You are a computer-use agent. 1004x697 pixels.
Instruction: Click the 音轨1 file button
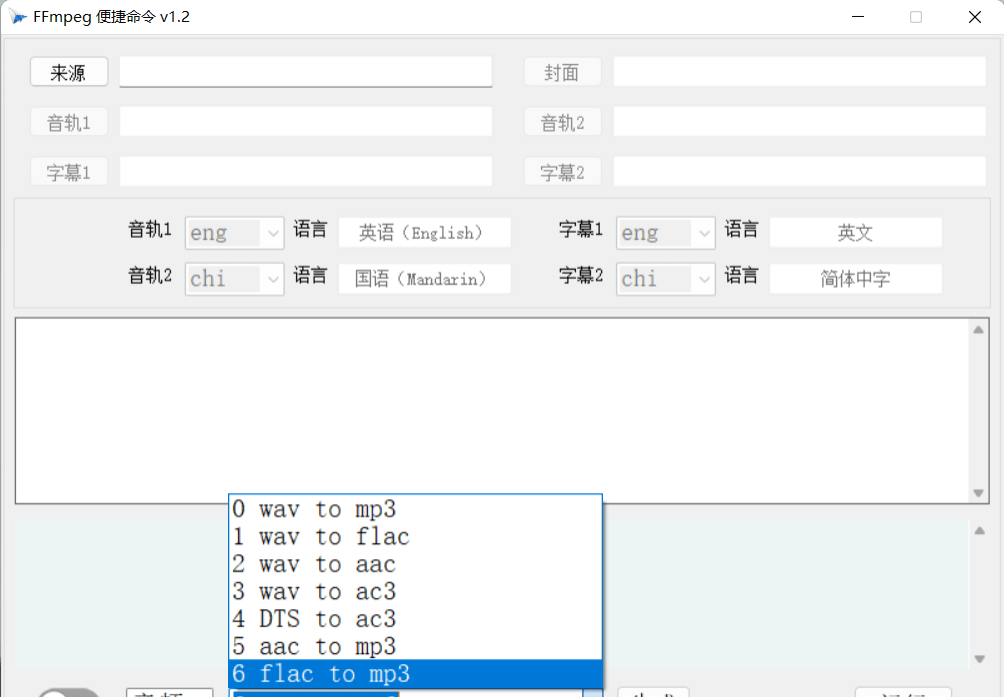[69, 122]
